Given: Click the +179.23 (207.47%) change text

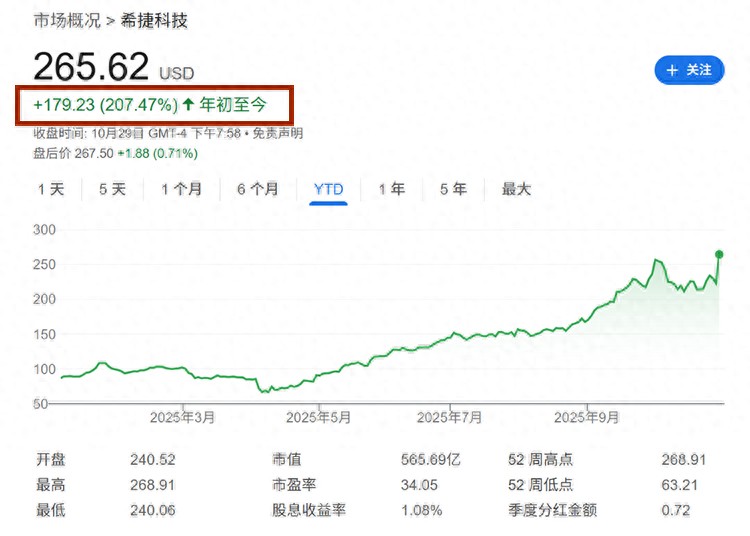Looking at the screenshot, I should point(105,105).
